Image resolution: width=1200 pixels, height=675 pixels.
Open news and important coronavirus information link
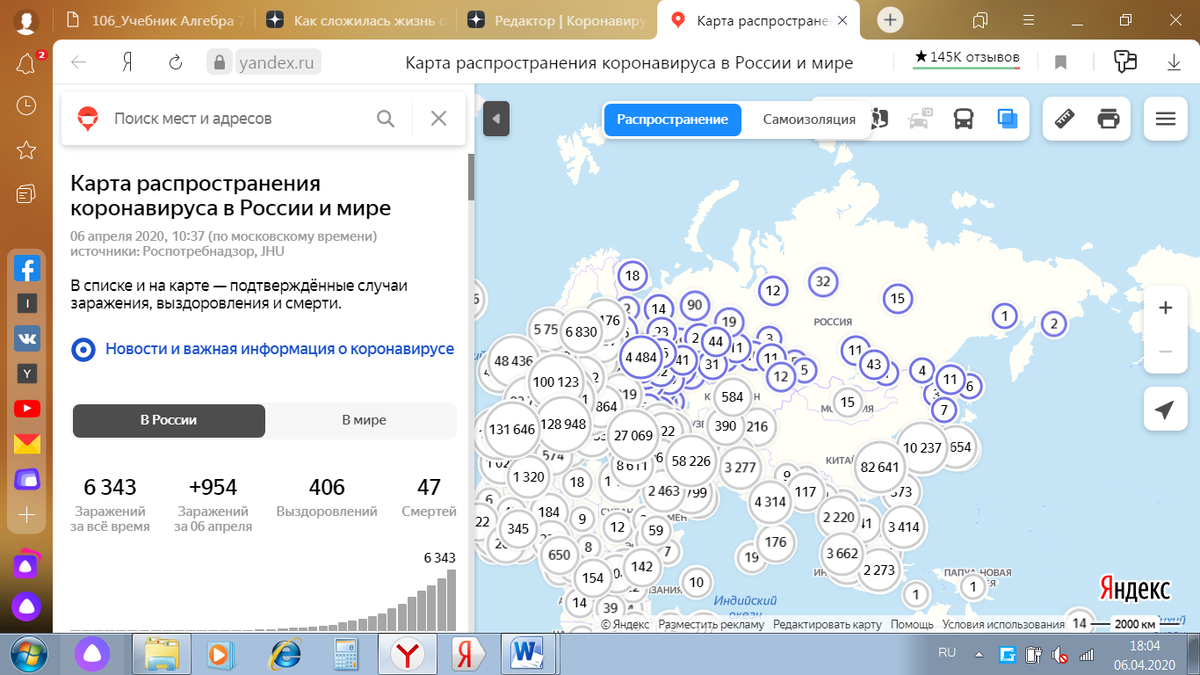click(279, 349)
